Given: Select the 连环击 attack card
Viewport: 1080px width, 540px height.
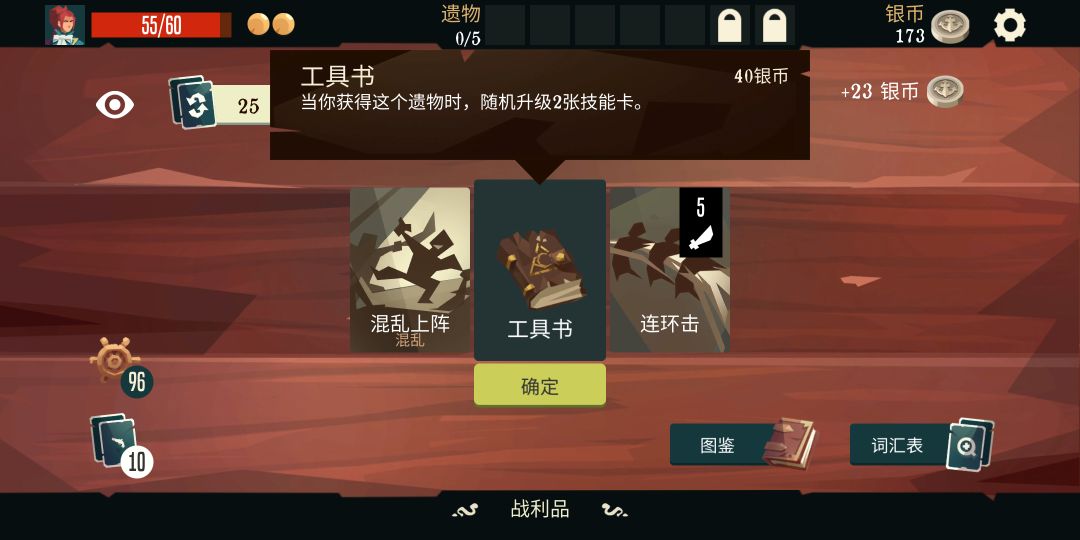Looking at the screenshot, I should 669,270.
